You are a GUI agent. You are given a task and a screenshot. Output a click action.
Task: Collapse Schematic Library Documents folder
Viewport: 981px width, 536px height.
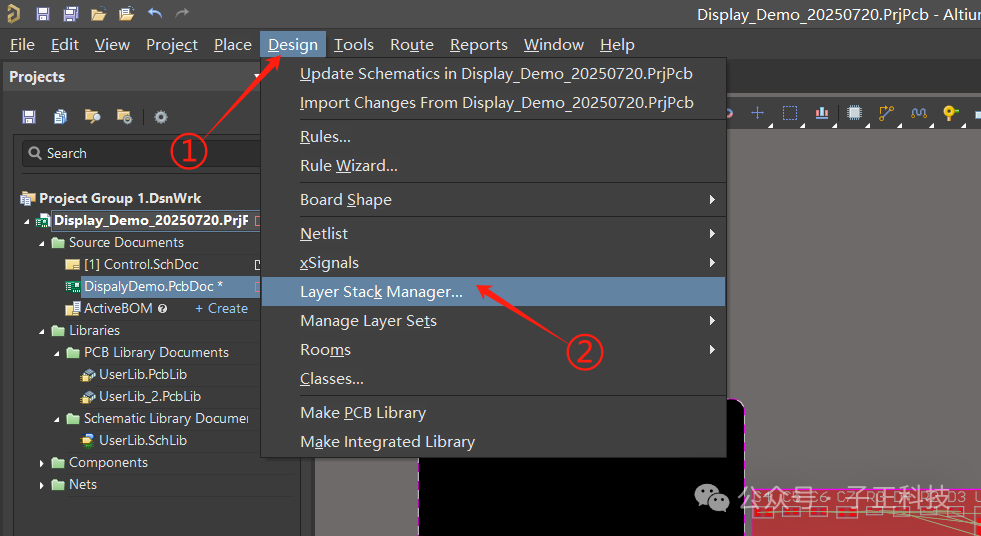point(57,419)
